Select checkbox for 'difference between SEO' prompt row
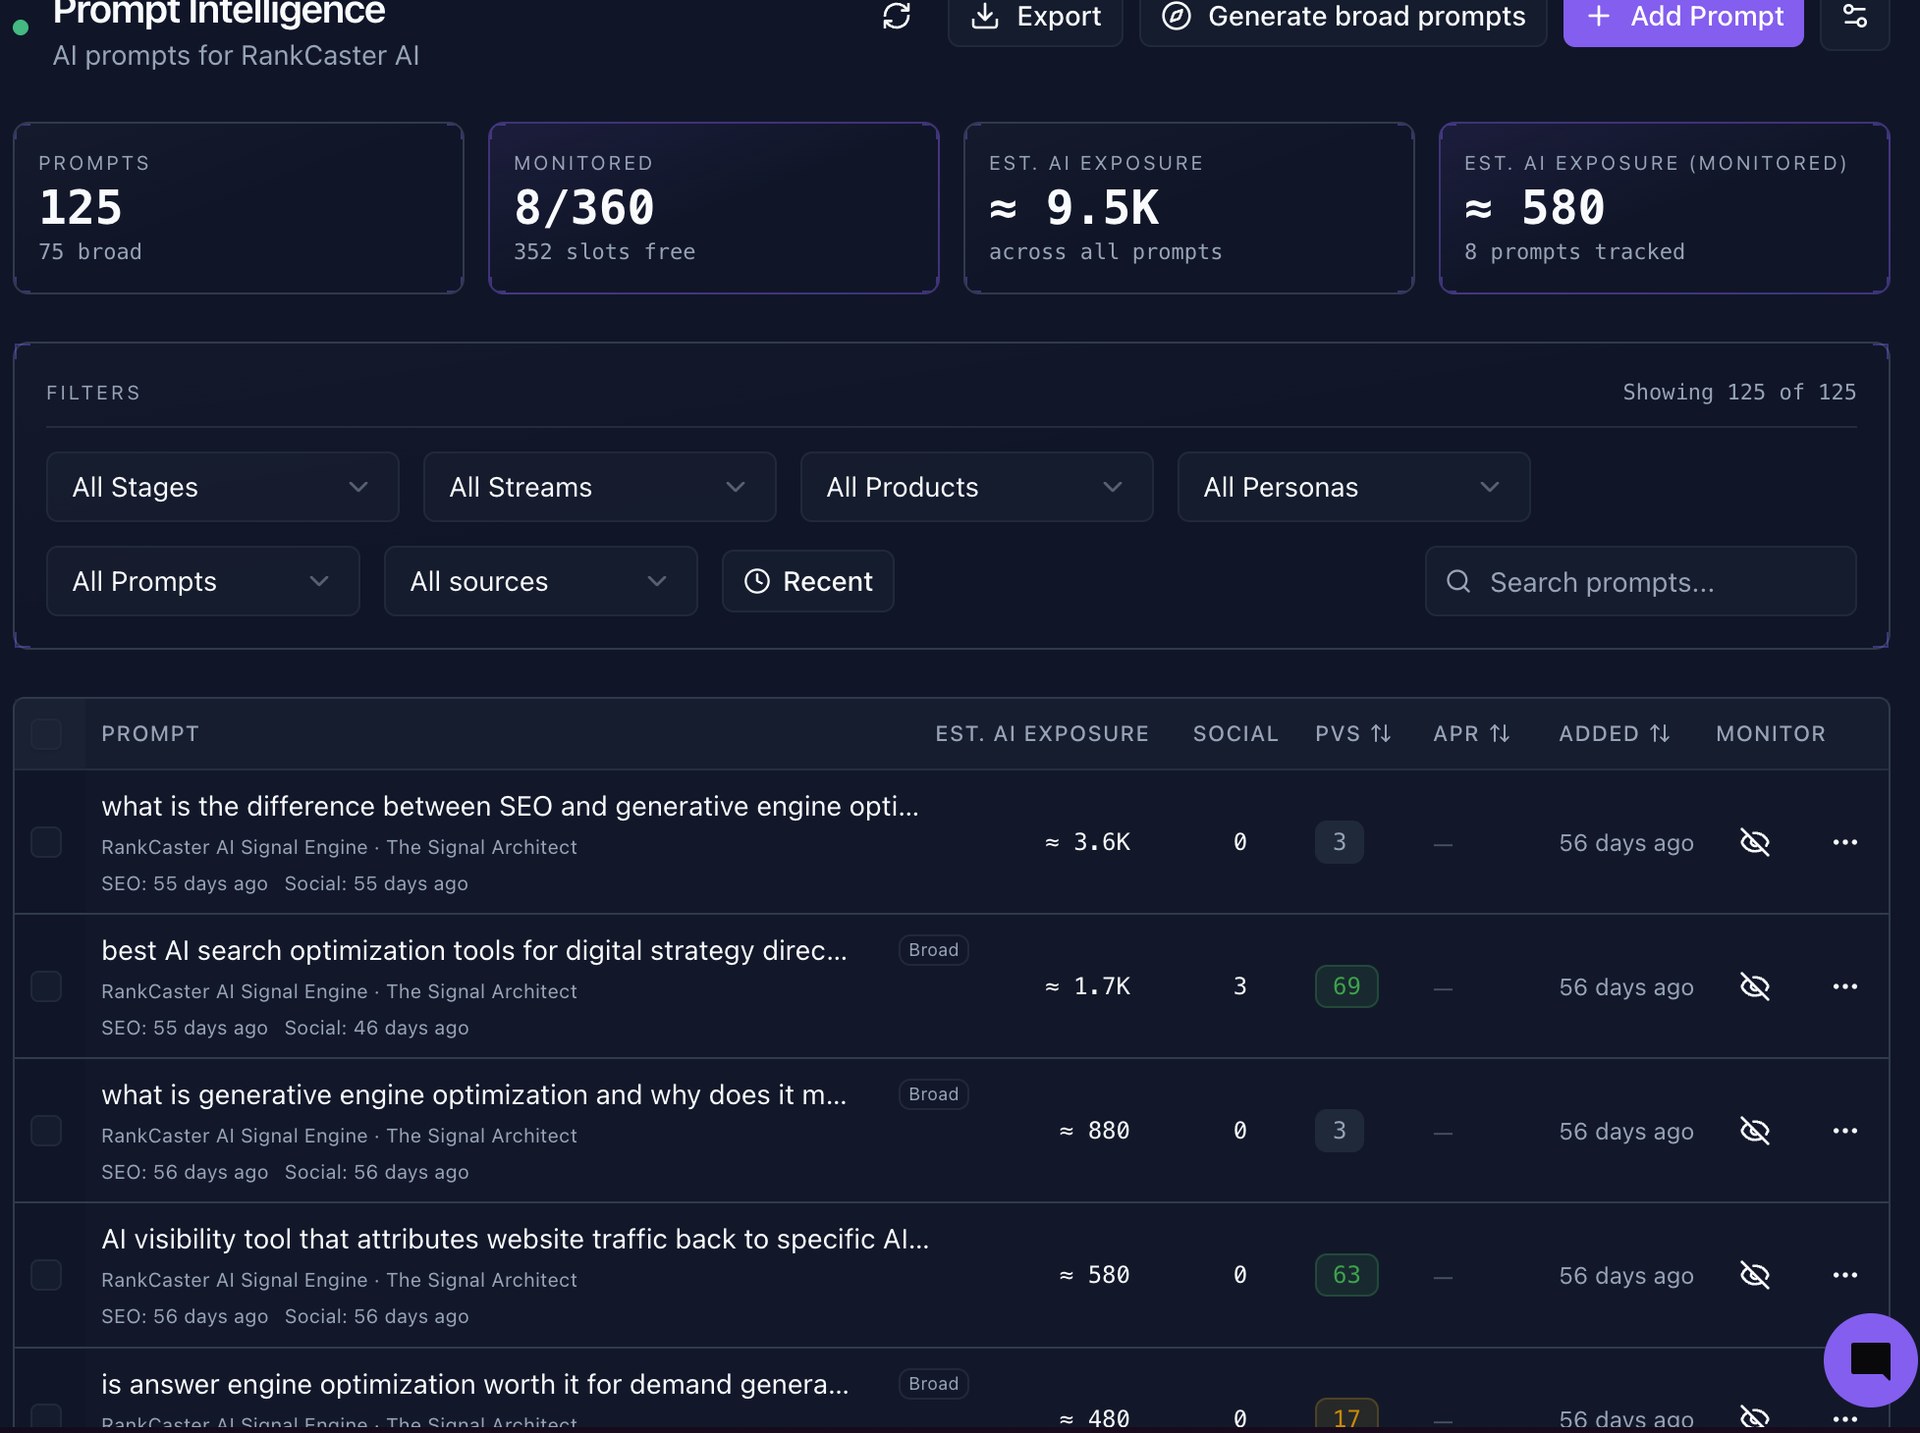This screenshot has width=1920, height=1433. 46,842
